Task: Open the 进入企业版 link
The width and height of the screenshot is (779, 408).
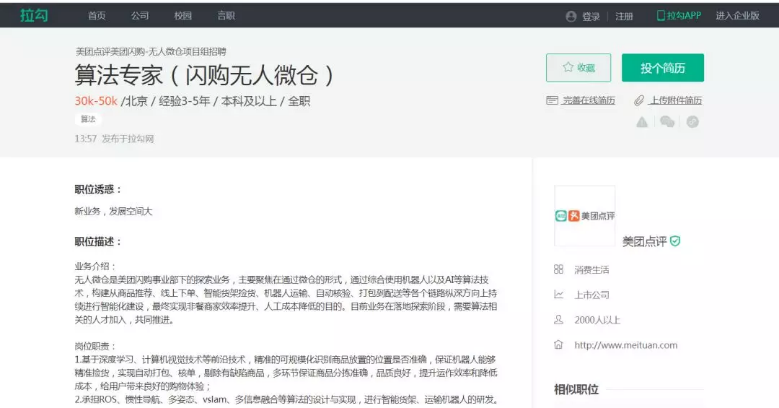Action: pyautogui.click(x=737, y=16)
